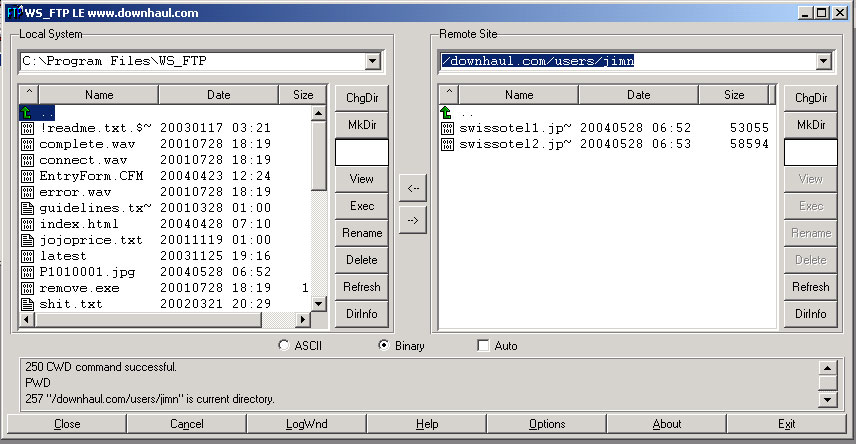Viewport: 856px width, 444px height.
Task: Click the up-directory arrow icon in Remote Site list
Action: click(446, 113)
